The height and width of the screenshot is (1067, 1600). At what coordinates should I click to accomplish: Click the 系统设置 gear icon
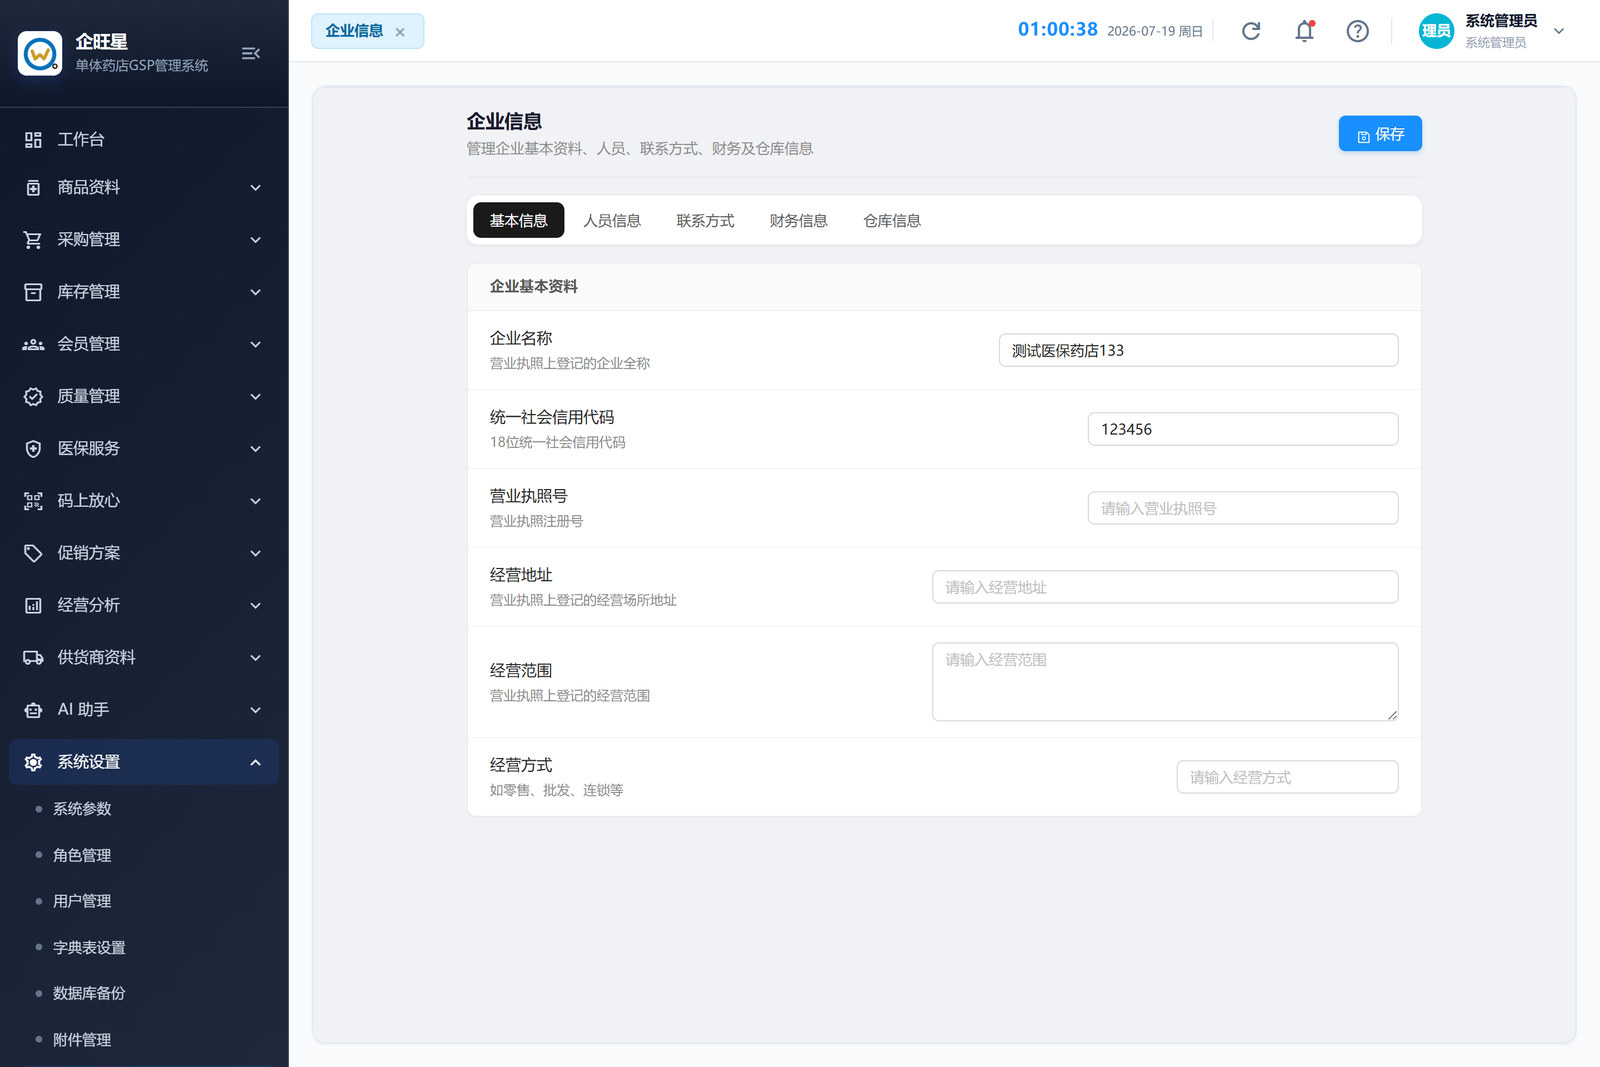click(33, 762)
